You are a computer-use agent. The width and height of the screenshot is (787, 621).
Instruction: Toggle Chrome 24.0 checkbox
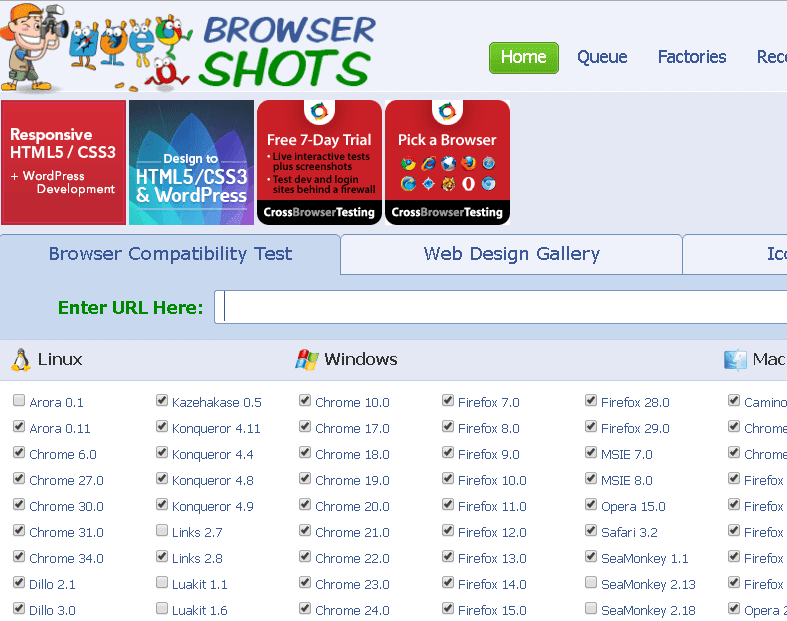coord(305,608)
